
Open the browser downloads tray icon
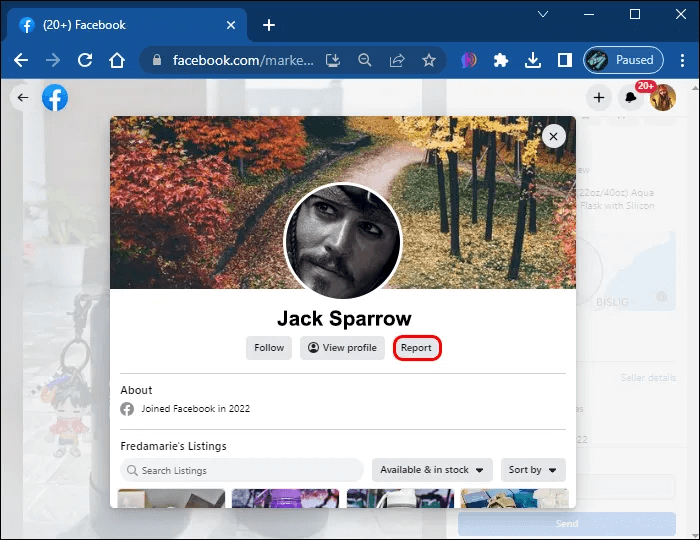point(533,60)
